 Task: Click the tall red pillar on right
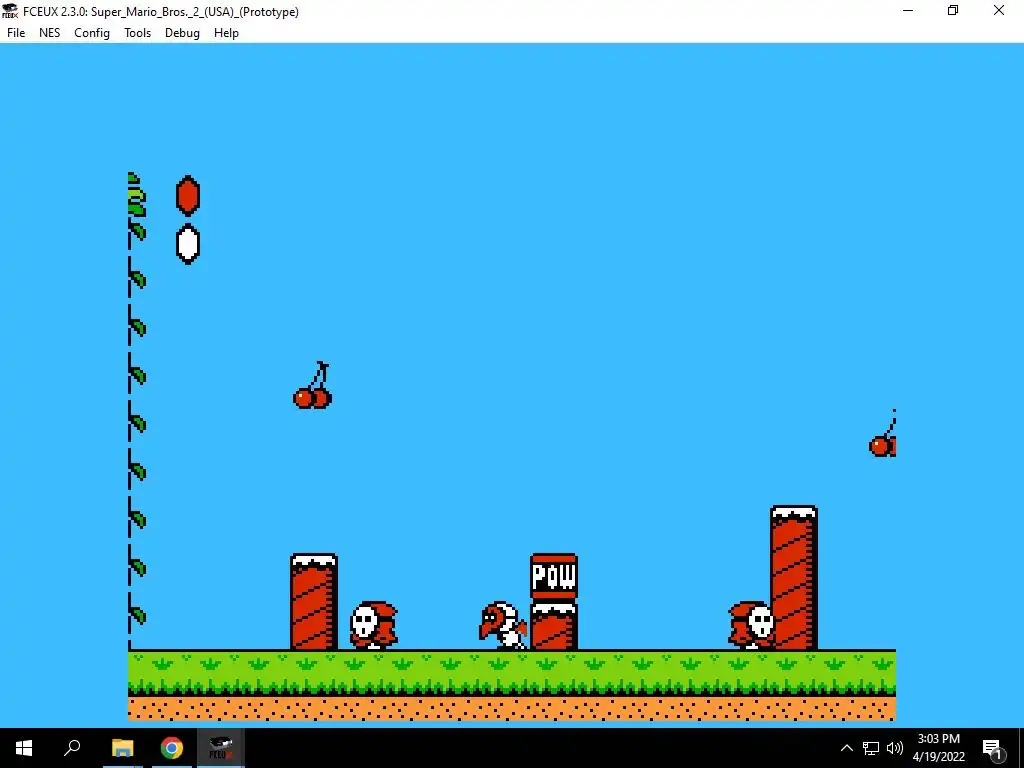pos(794,577)
